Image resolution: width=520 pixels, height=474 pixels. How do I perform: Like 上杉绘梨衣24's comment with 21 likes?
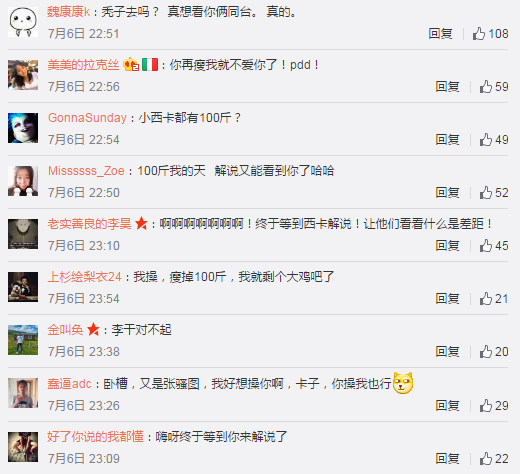pos(494,299)
